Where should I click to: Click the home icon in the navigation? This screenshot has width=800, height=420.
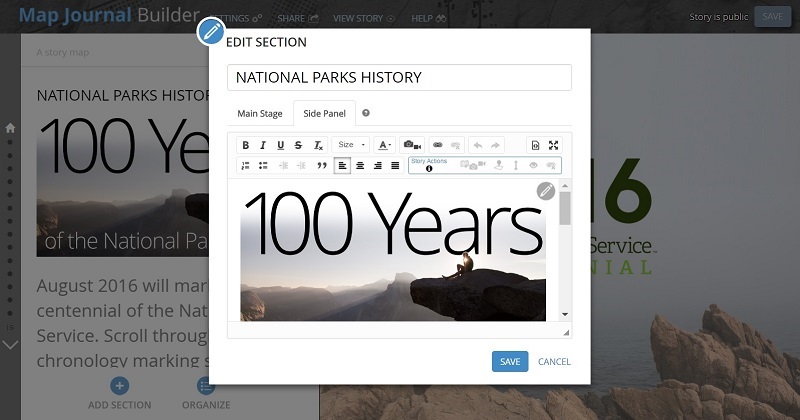[10, 128]
